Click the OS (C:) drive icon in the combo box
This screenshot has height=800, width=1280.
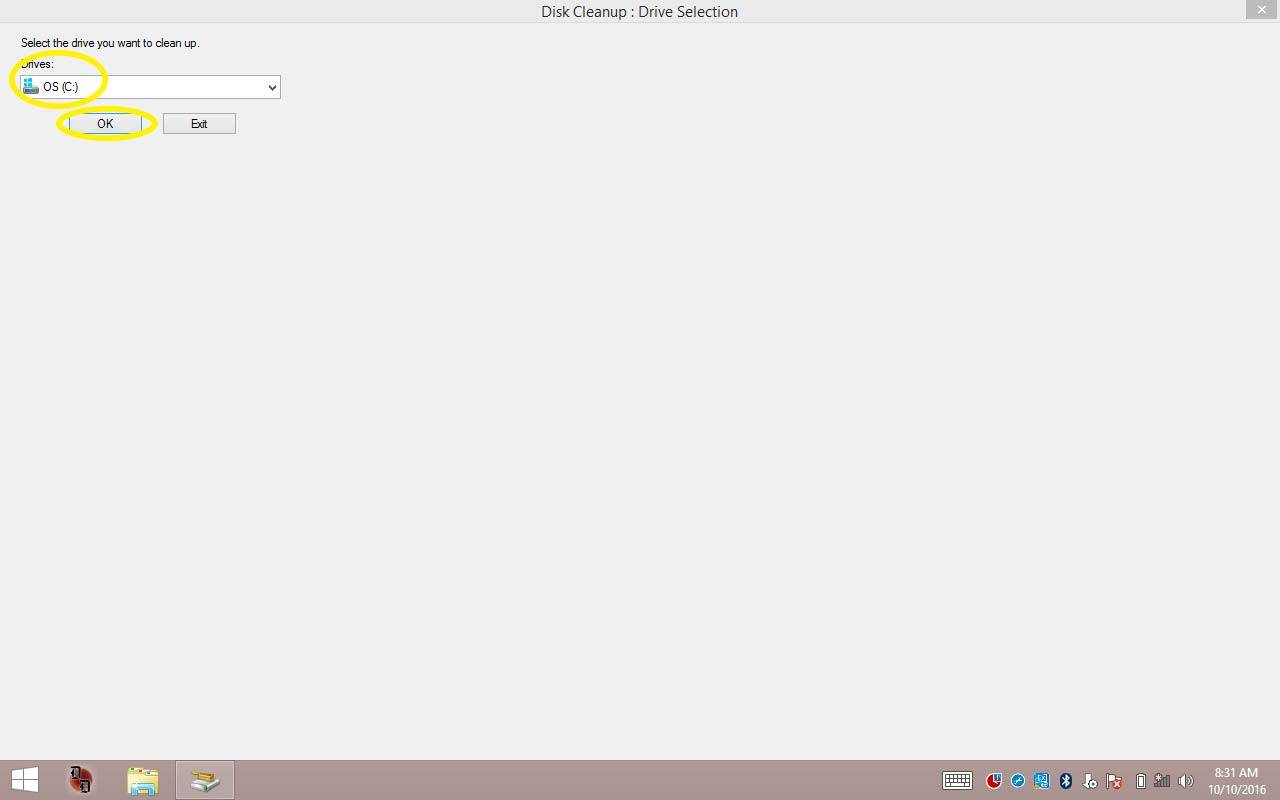pos(31,87)
